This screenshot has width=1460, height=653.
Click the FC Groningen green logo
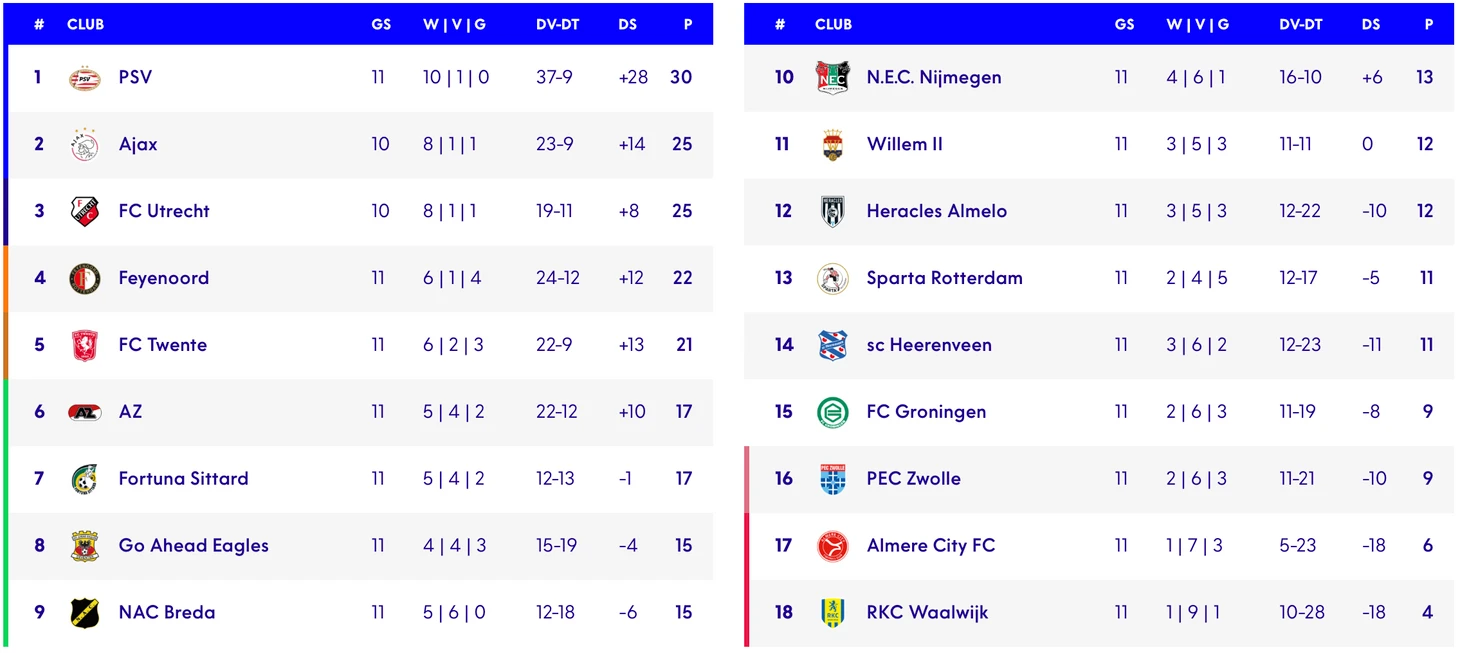click(x=833, y=412)
